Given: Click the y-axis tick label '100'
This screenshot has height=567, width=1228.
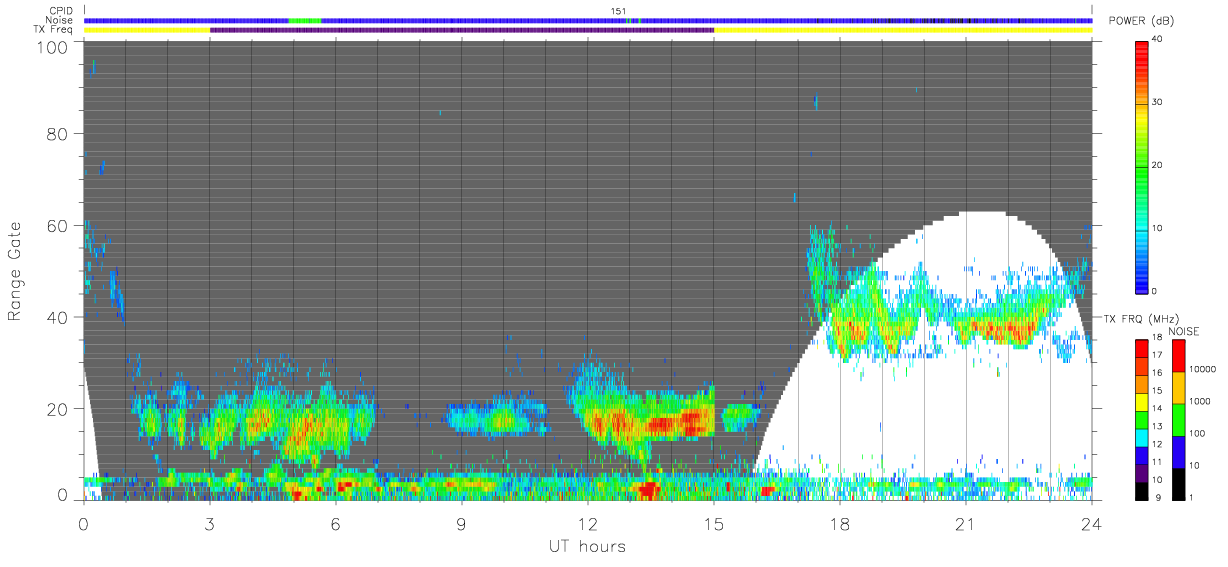Looking at the screenshot, I should pyautogui.click(x=53, y=47).
